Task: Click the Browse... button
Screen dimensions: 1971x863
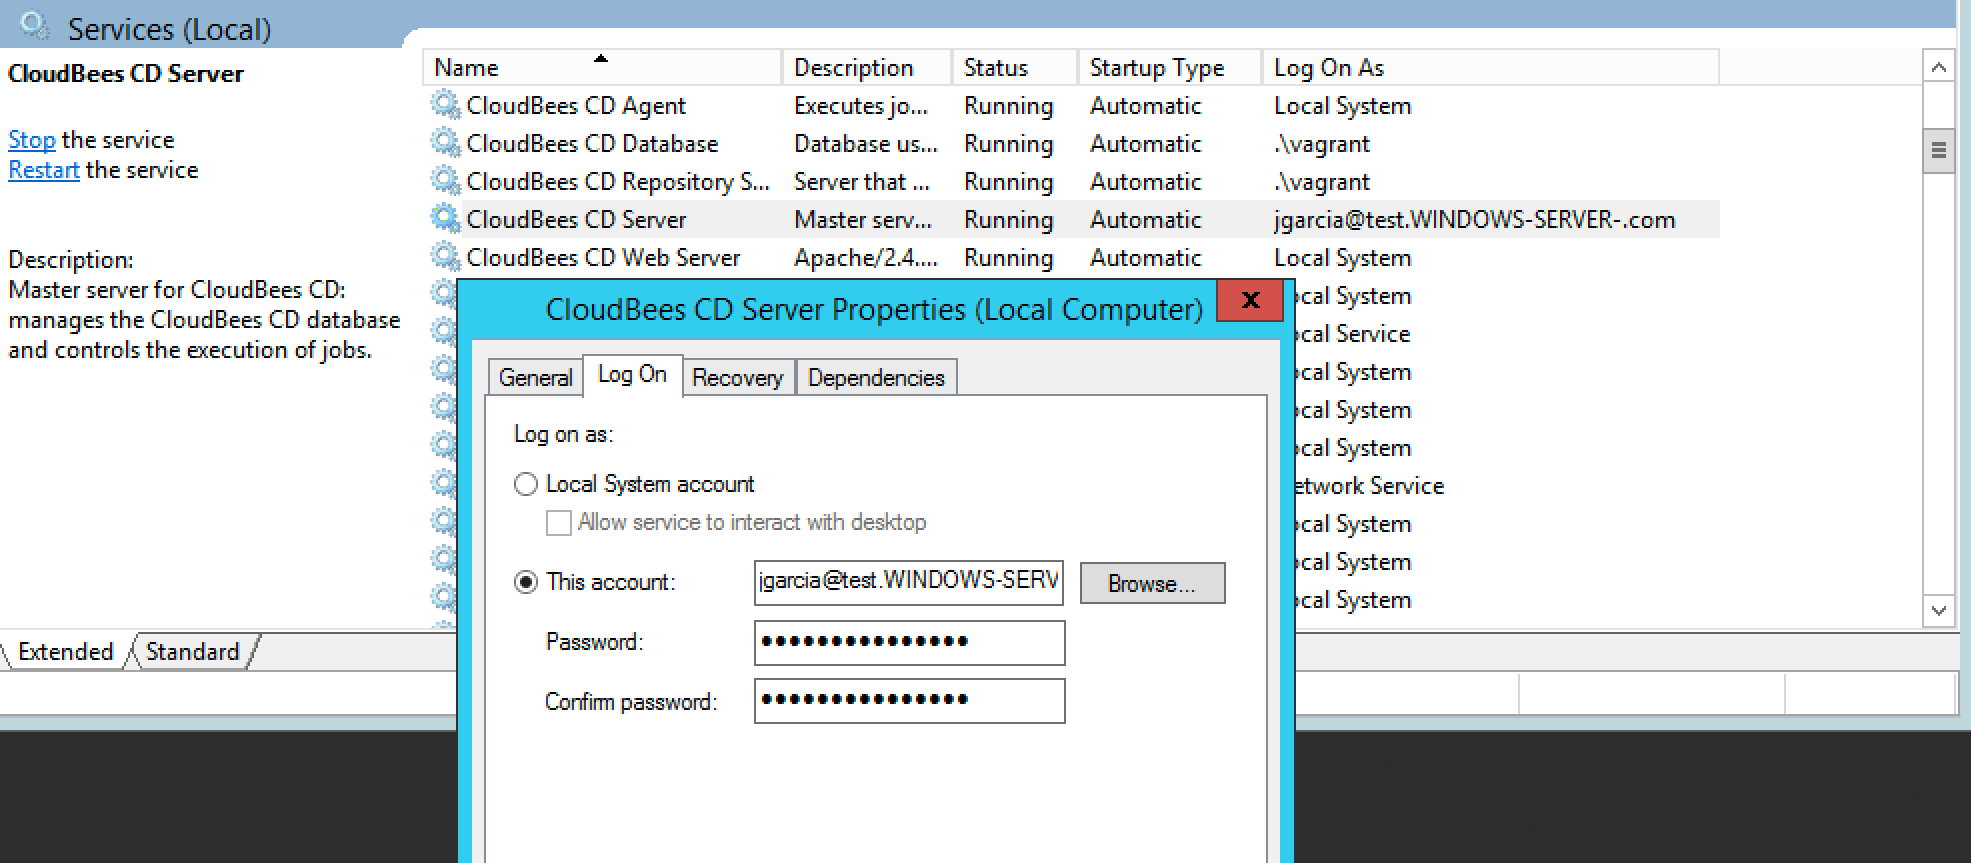Action: point(1152,583)
